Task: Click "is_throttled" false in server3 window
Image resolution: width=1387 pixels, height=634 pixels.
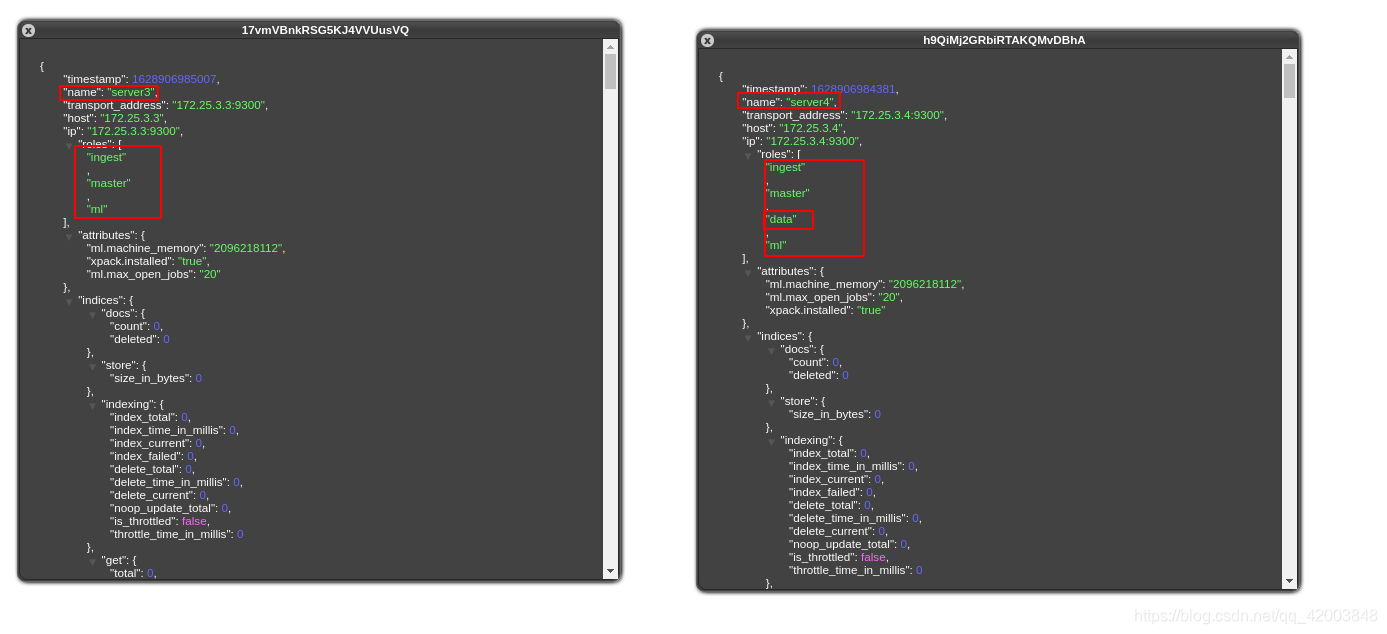Action: [x=194, y=521]
